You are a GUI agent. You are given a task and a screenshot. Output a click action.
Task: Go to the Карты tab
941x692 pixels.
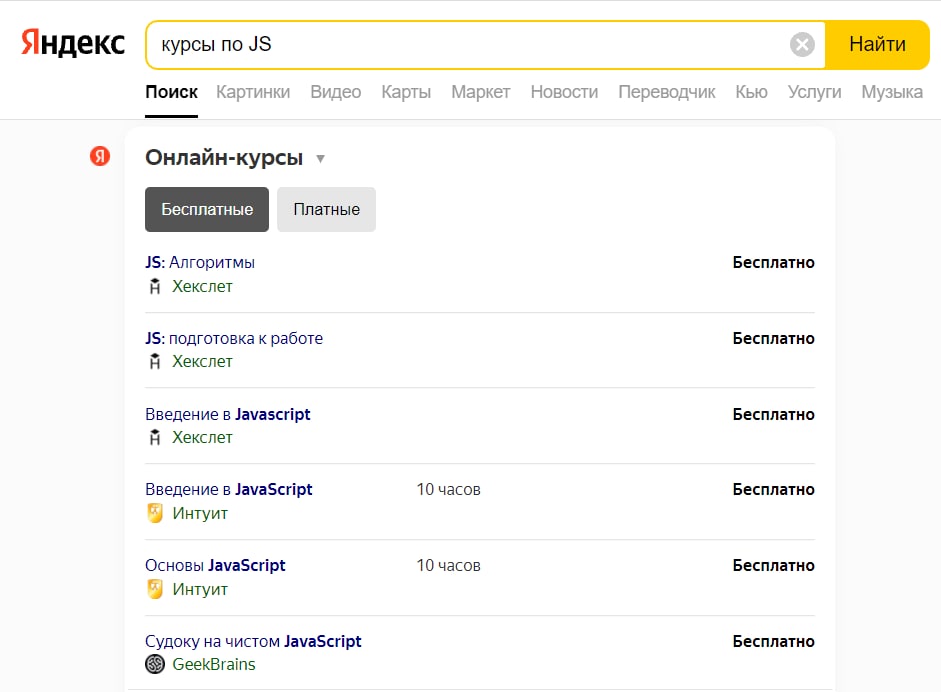(406, 92)
